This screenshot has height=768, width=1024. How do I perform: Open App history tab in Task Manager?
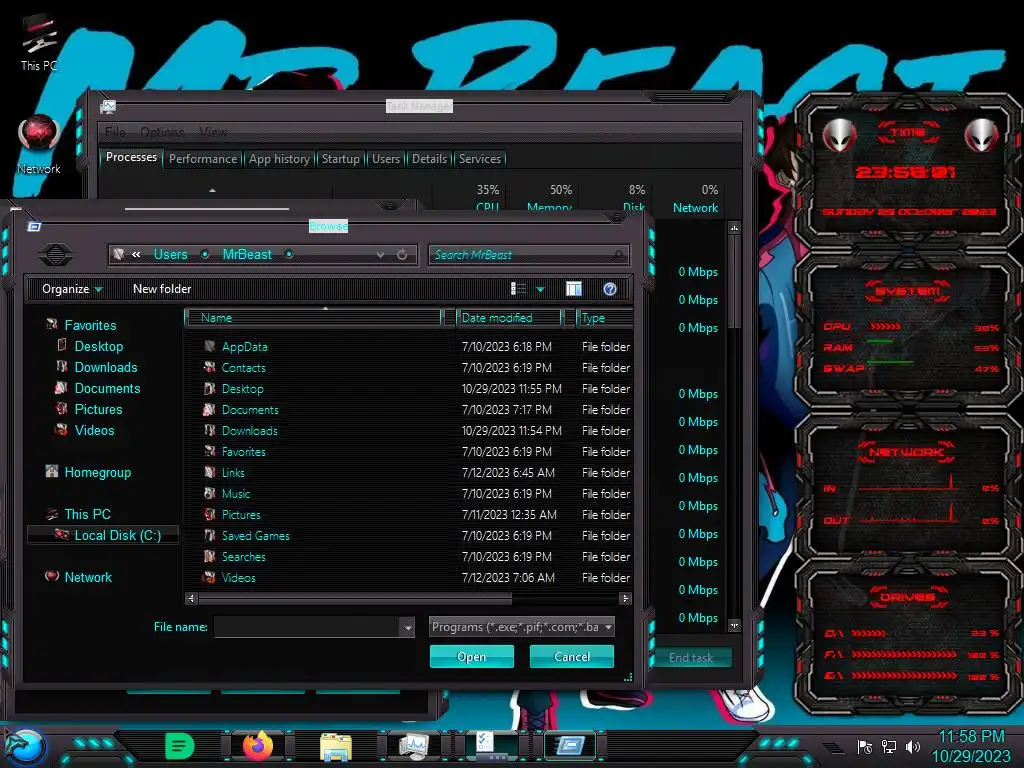click(279, 159)
